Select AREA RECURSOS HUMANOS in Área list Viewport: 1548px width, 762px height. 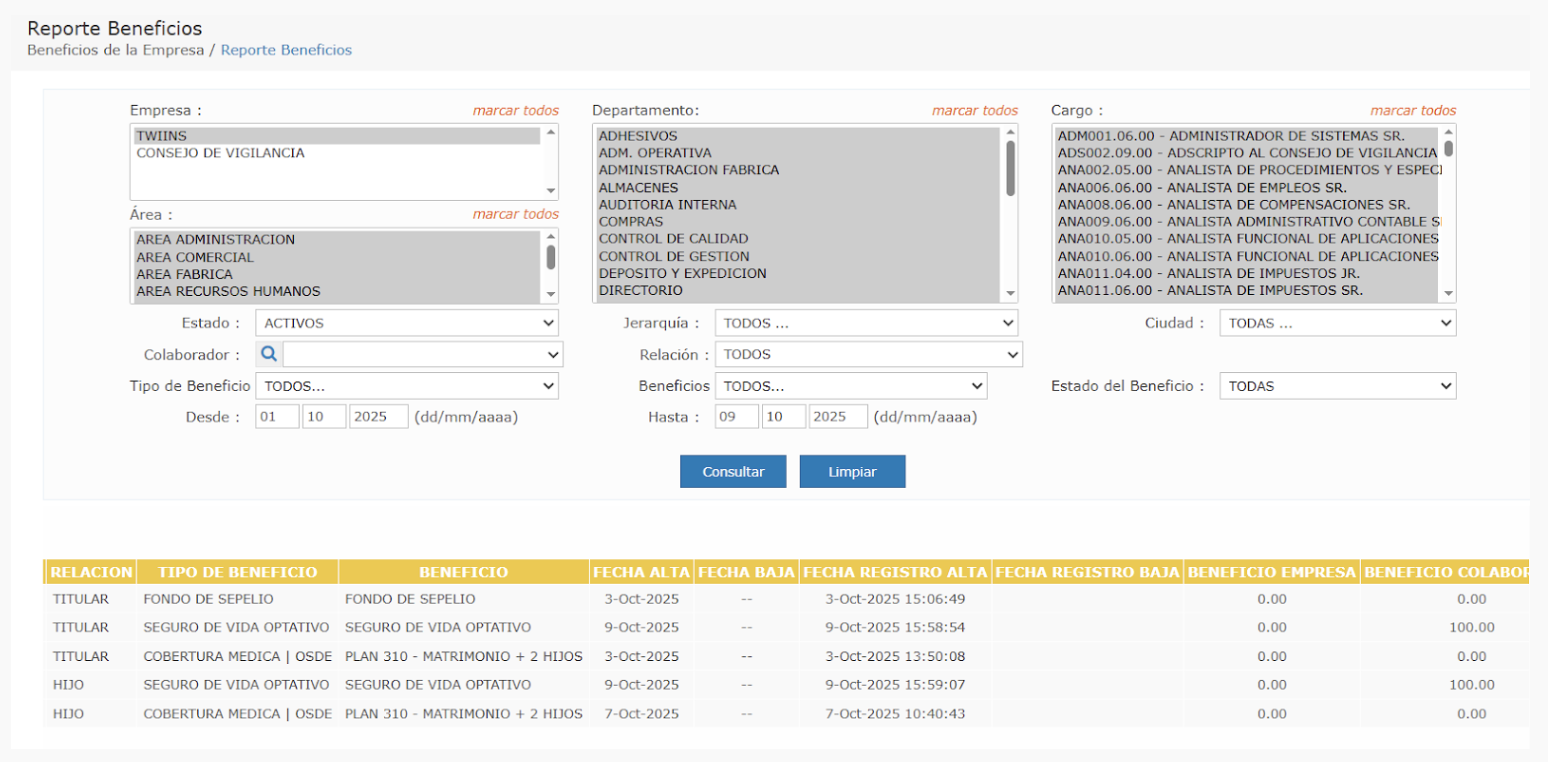[x=337, y=291]
